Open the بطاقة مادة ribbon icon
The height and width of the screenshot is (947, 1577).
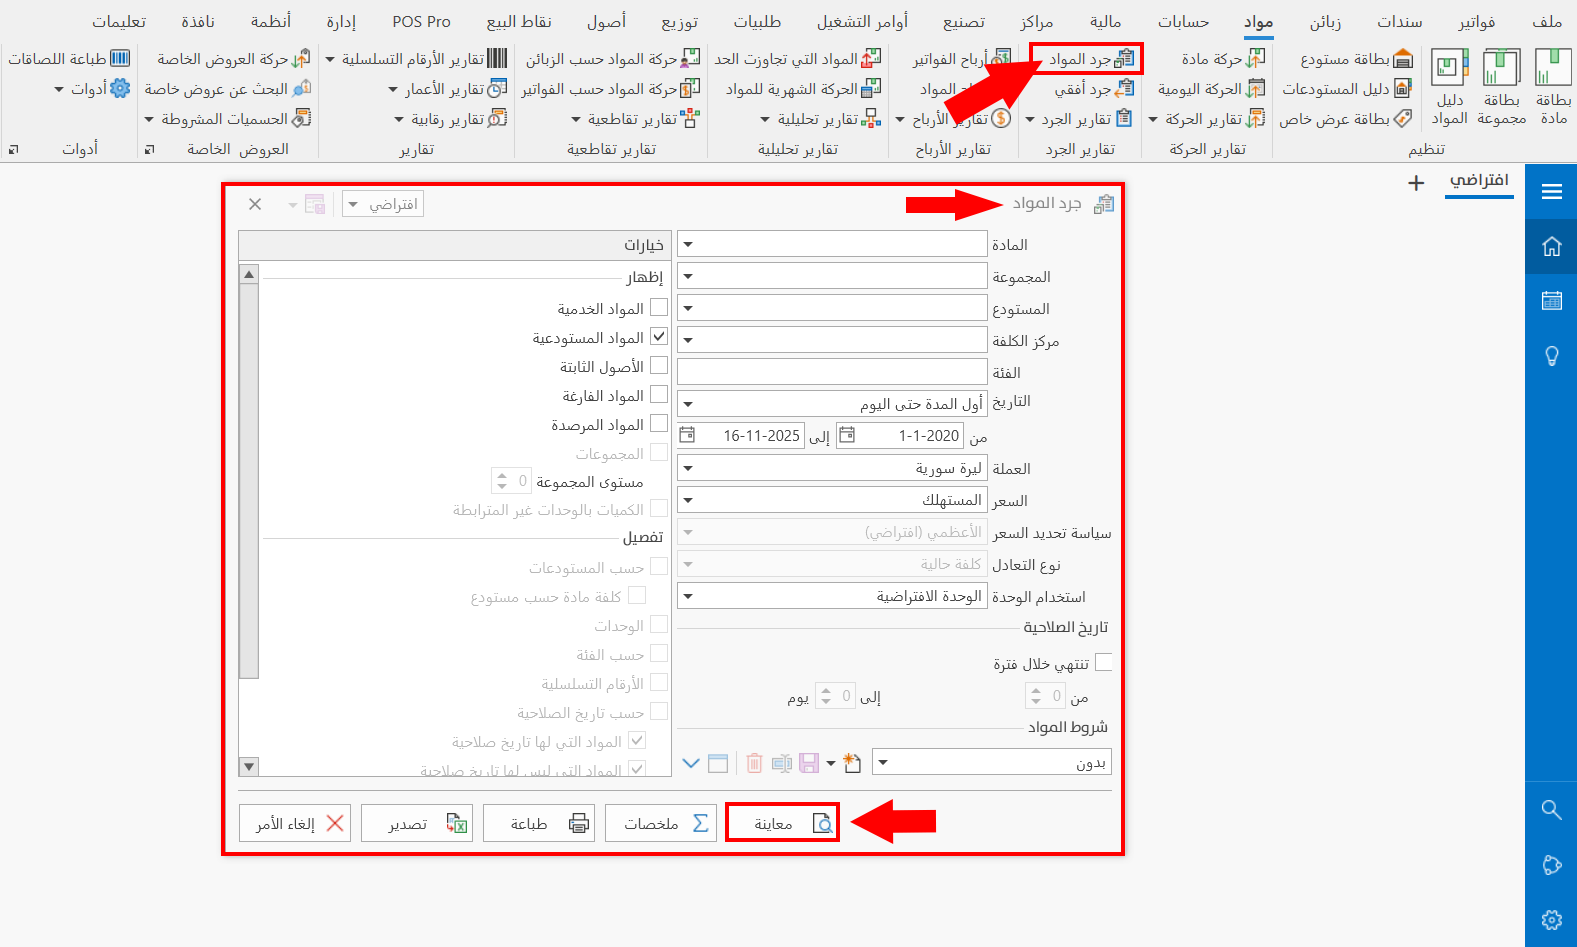click(1553, 88)
